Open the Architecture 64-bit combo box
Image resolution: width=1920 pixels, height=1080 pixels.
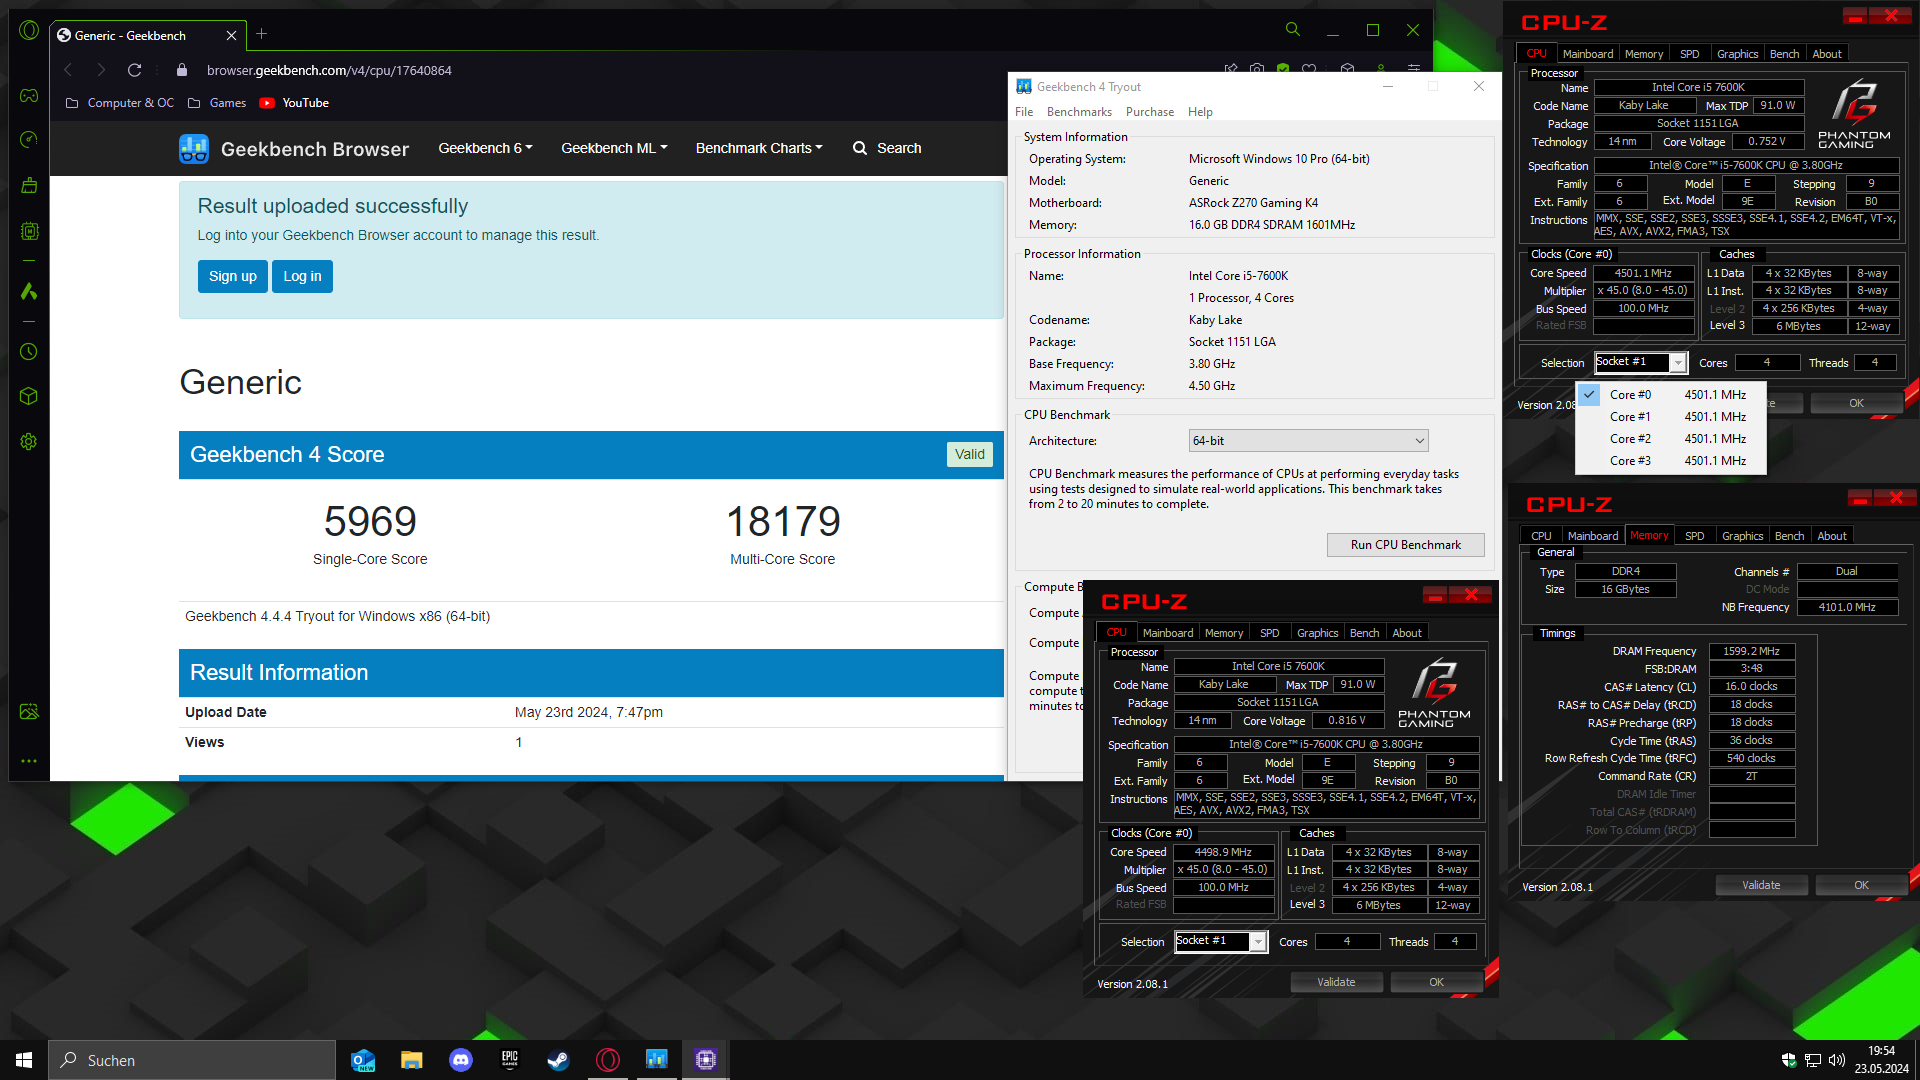(x=1308, y=441)
